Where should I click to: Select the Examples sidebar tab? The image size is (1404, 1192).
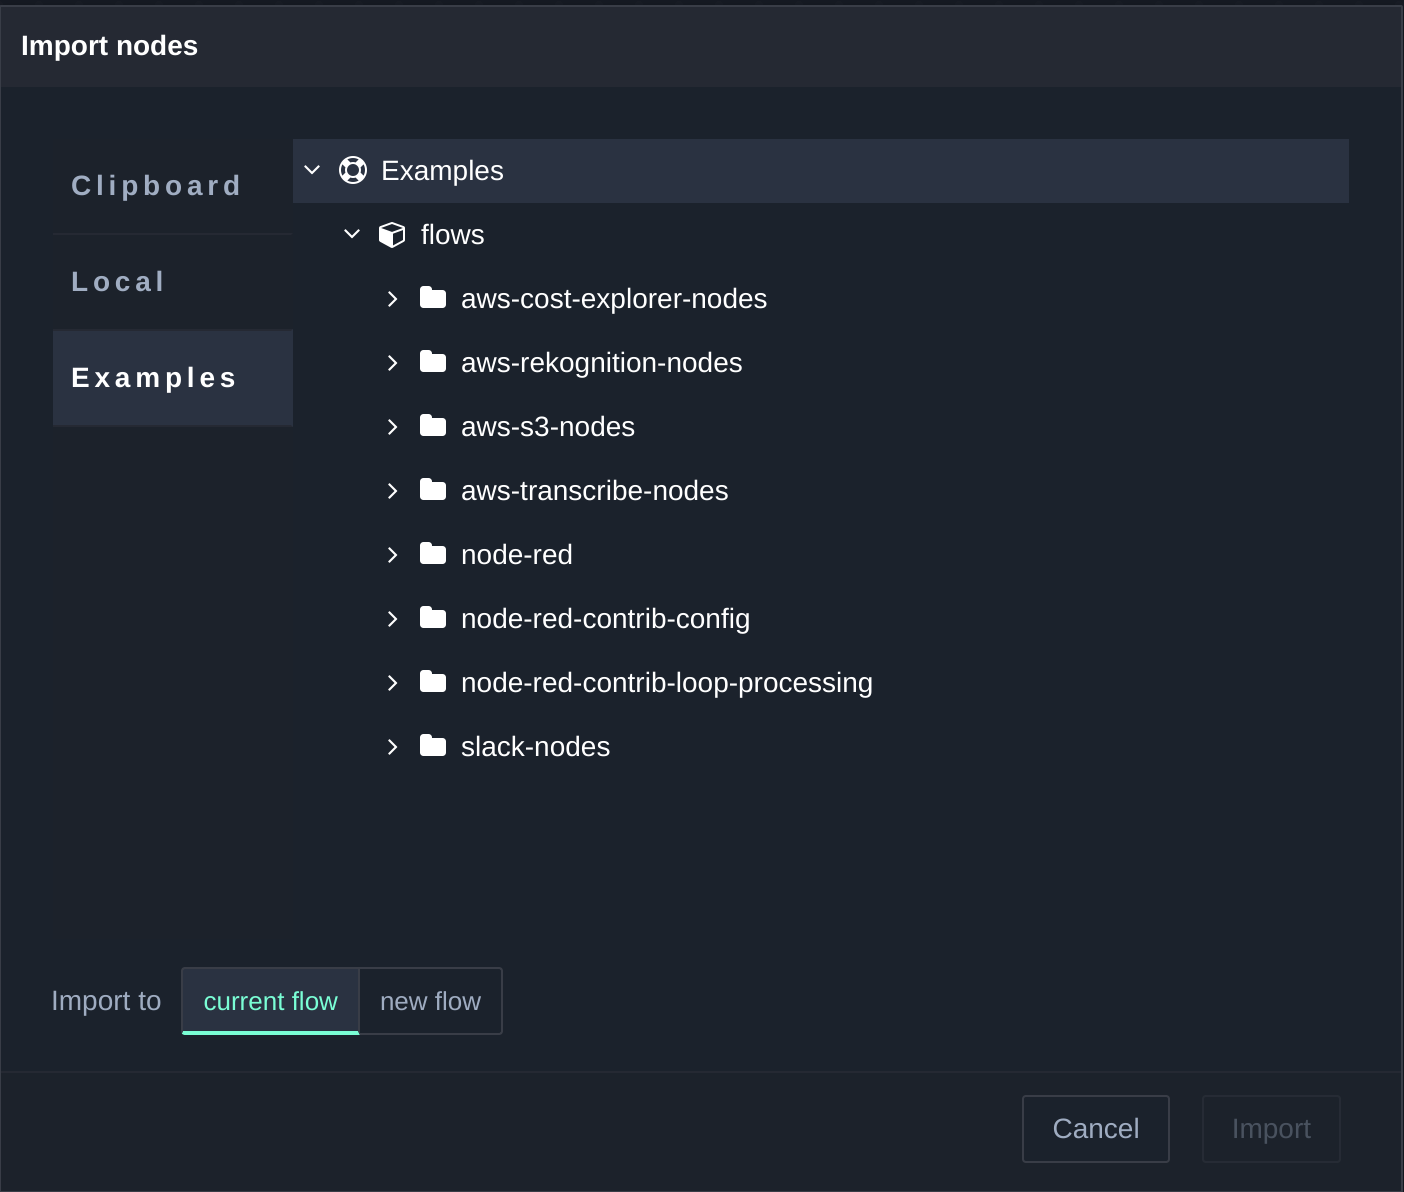pos(154,378)
